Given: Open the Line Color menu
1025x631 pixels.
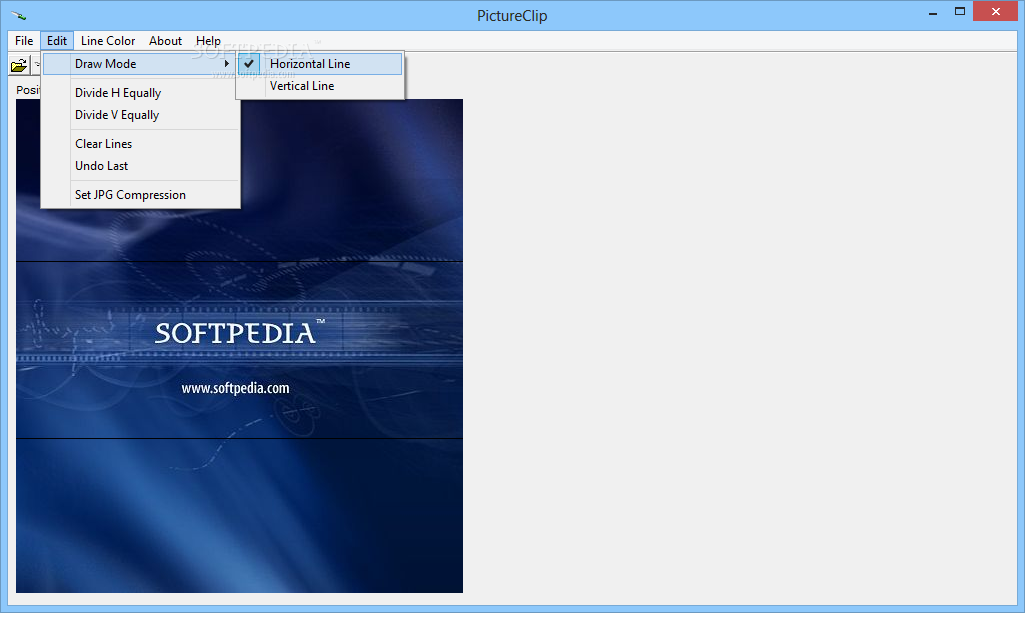Looking at the screenshot, I should click(x=108, y=41).
